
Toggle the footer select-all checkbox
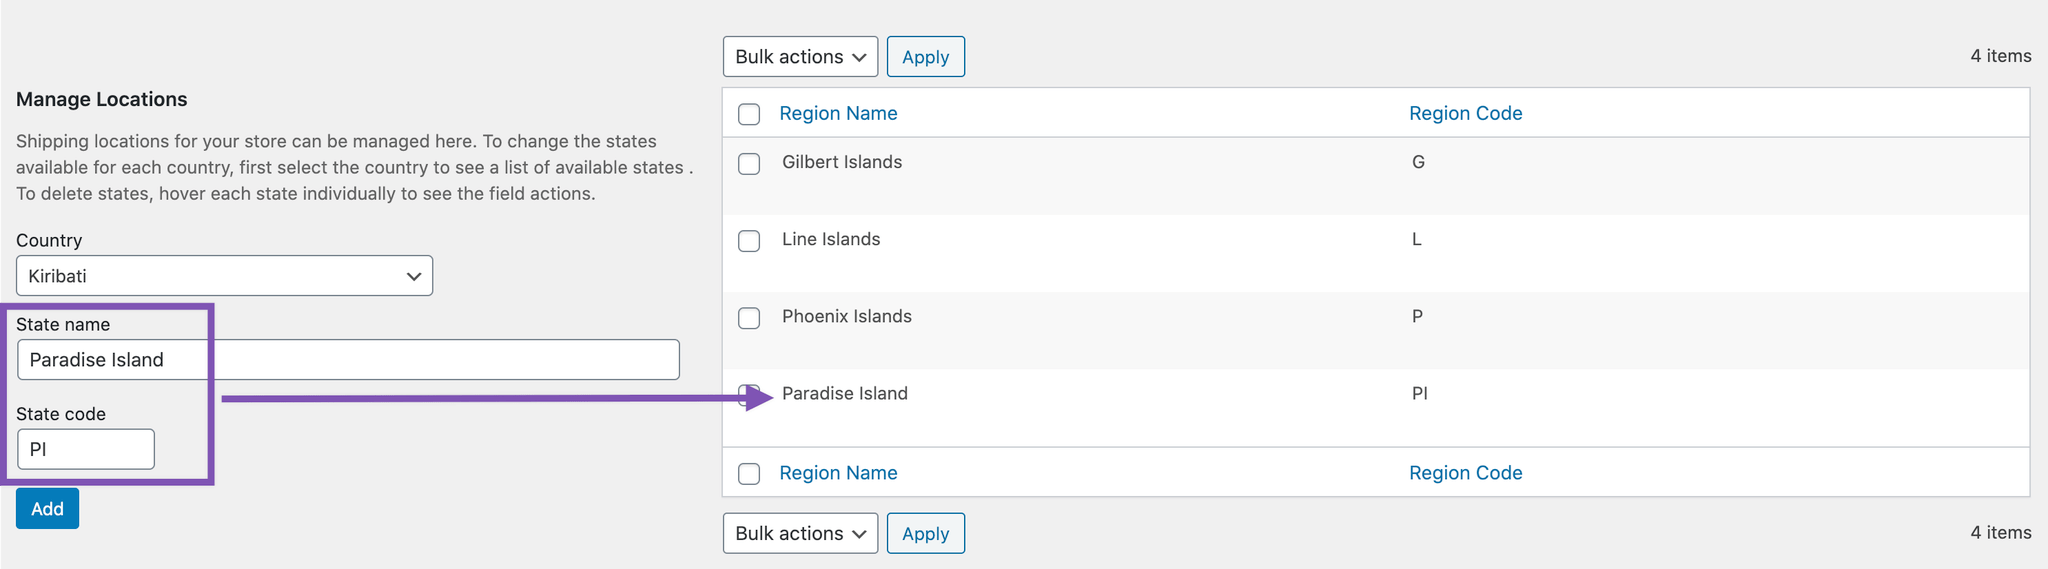pos(749,474)
